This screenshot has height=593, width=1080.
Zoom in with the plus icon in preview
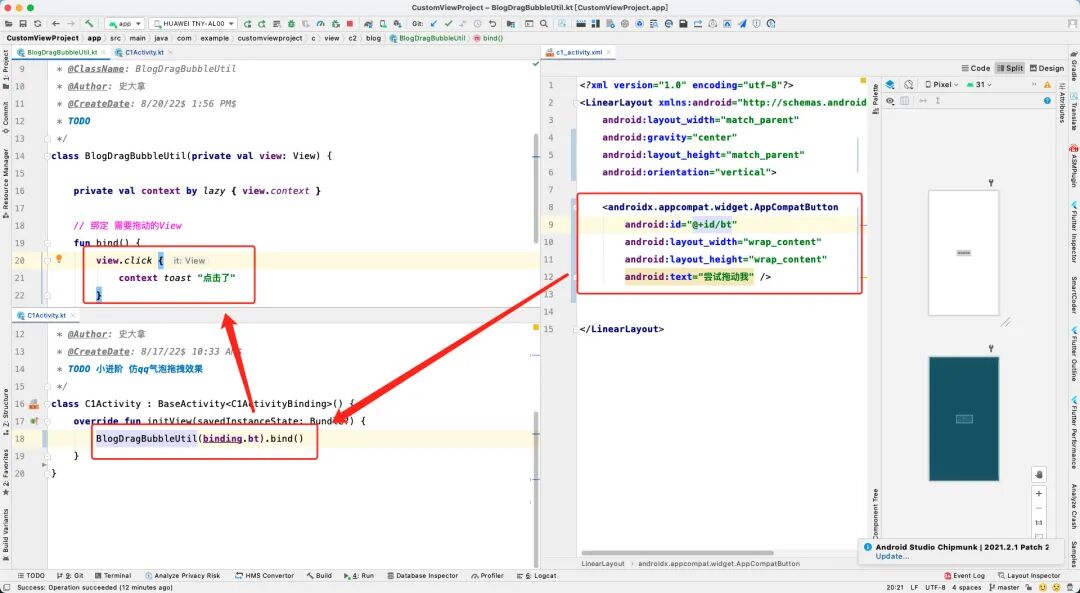1039,493
